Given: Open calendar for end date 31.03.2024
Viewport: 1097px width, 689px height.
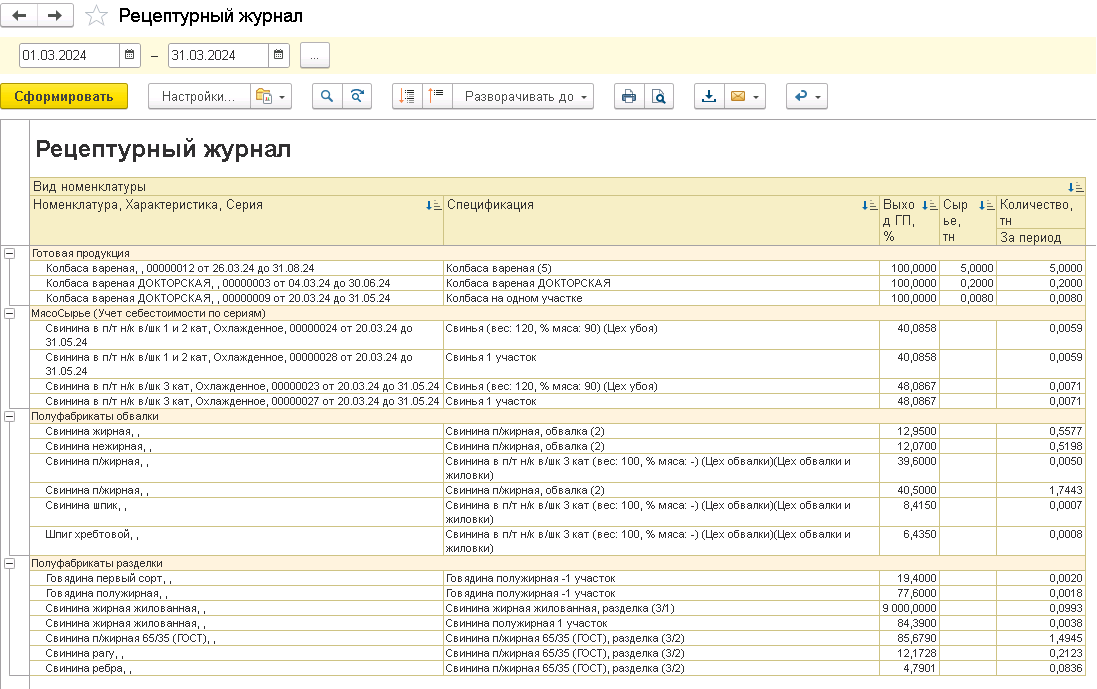Looking at the screenshot, I should click(x=279, y=55).
